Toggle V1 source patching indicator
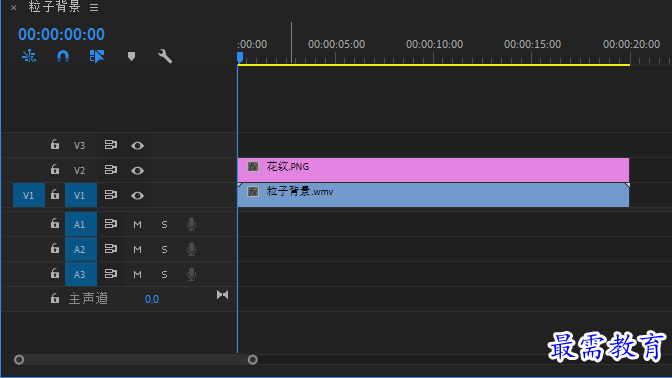This screenshot has height=378, width=672. [29, 195]
